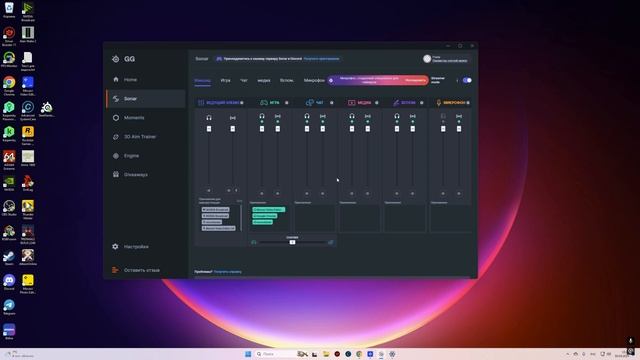Viewport: 640px width, 360px height.
Task: Click stream icon in ЧАТ channel
Action: pos(323,116)
